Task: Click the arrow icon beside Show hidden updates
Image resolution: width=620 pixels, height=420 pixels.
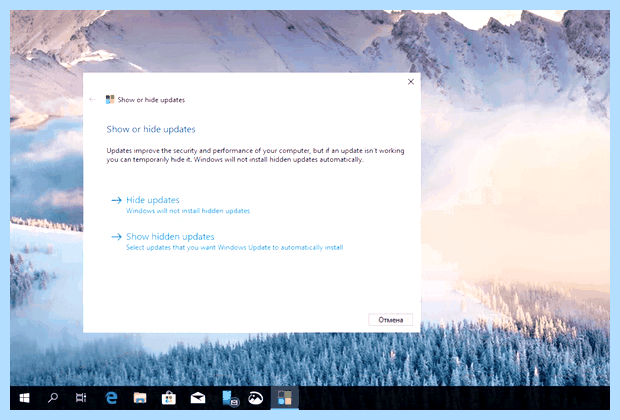Action: tap(116, 237)
